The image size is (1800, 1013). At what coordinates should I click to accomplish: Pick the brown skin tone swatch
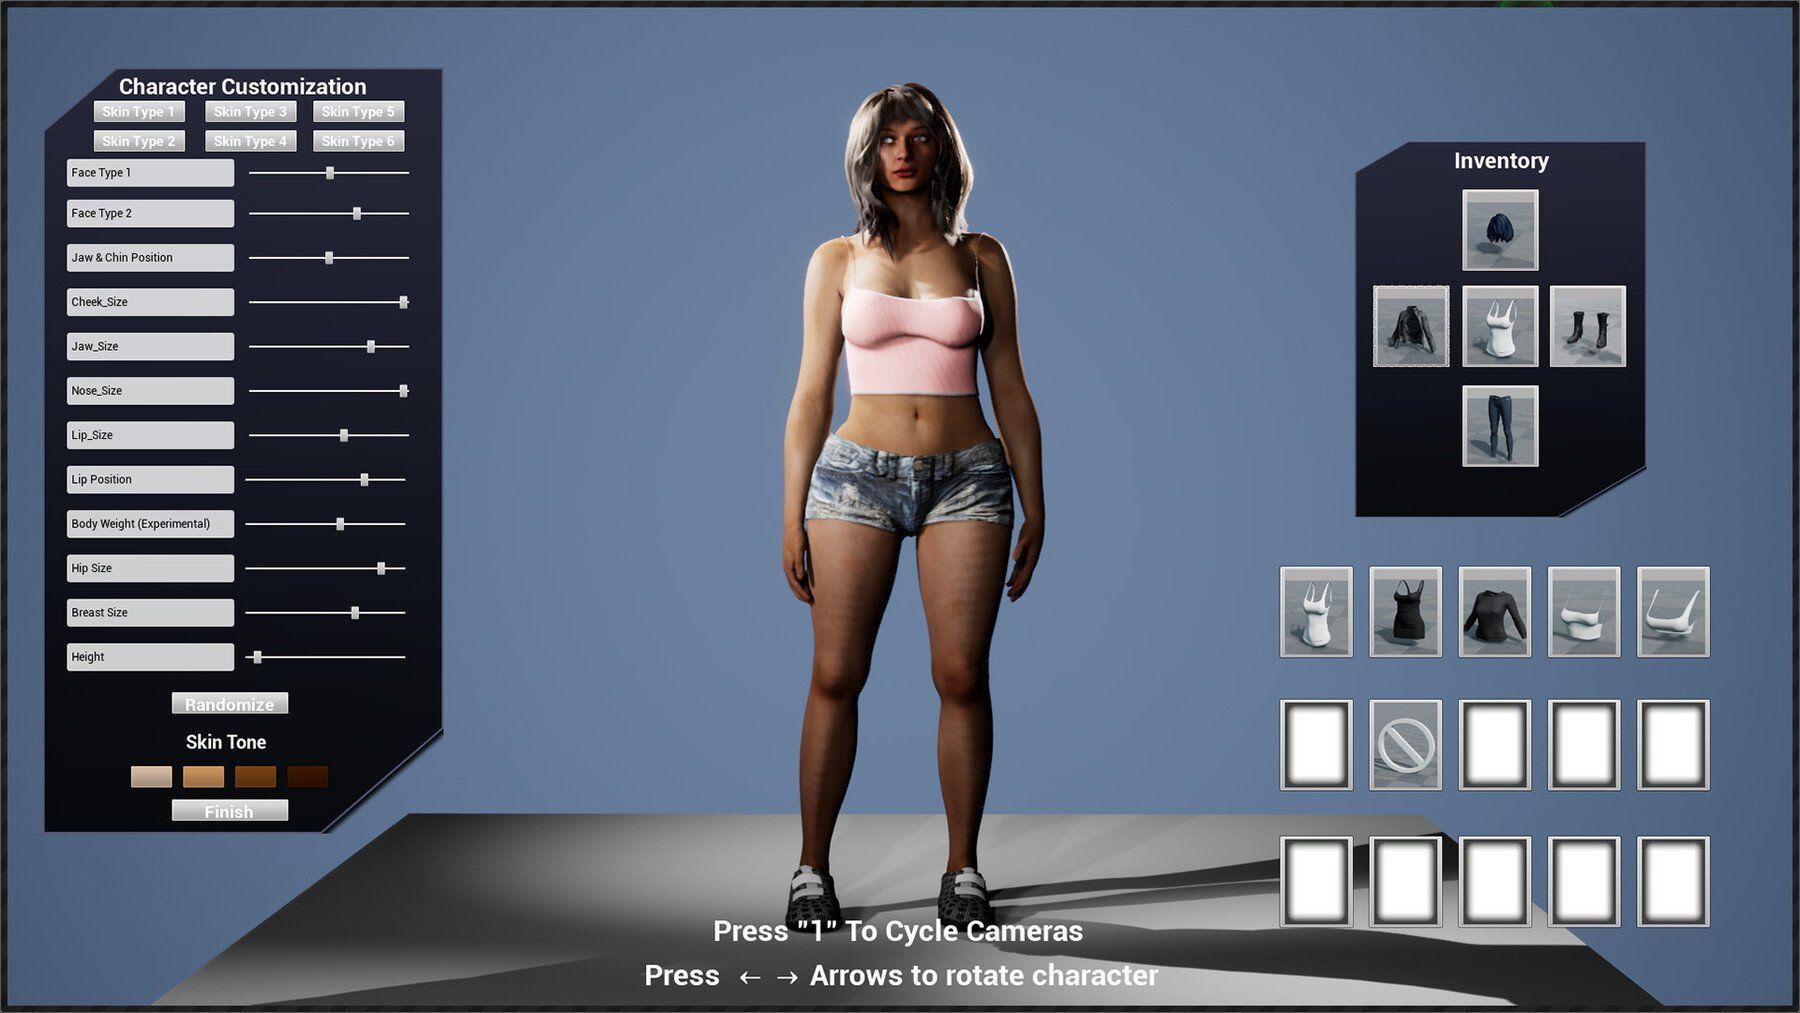(x=255, y=777)
